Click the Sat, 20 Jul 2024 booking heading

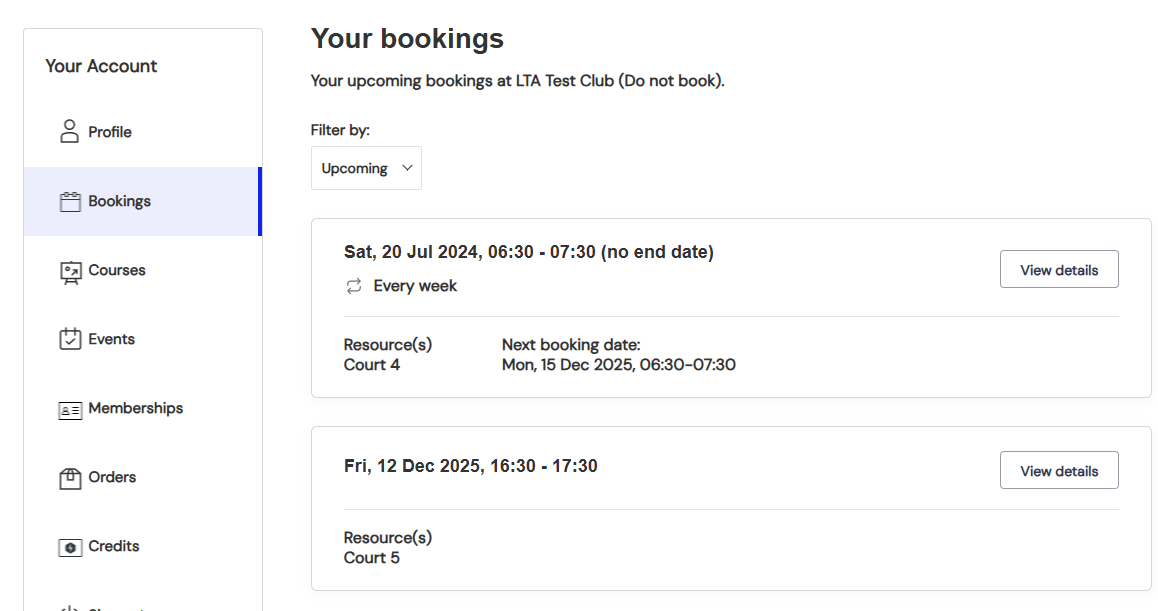(x=529, y=252)
